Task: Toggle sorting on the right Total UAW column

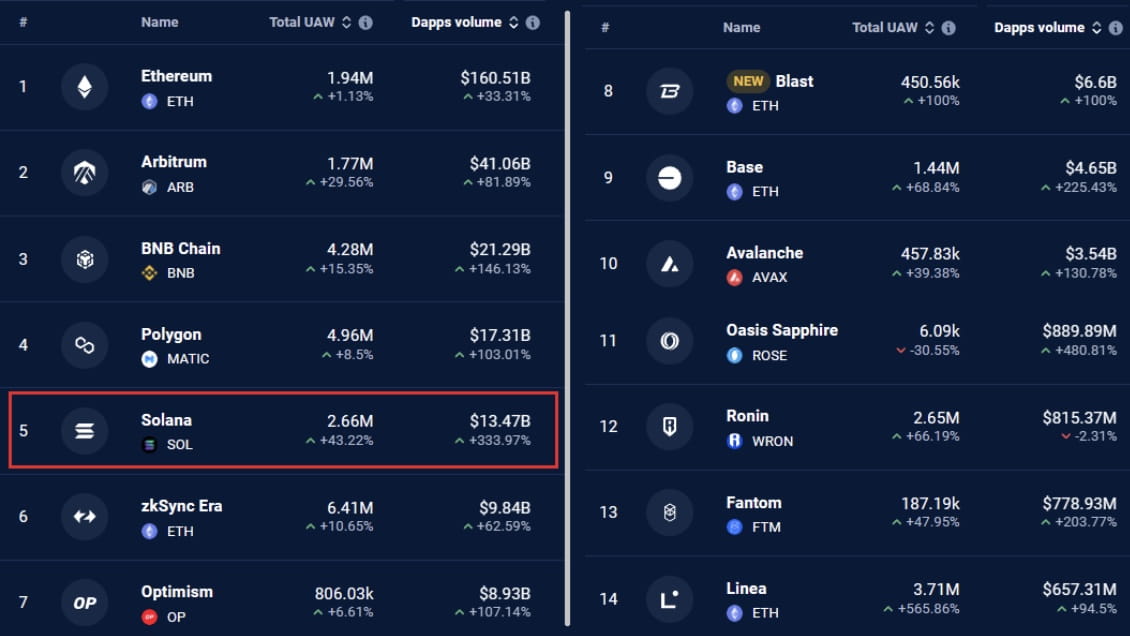Action: (931, 27)
